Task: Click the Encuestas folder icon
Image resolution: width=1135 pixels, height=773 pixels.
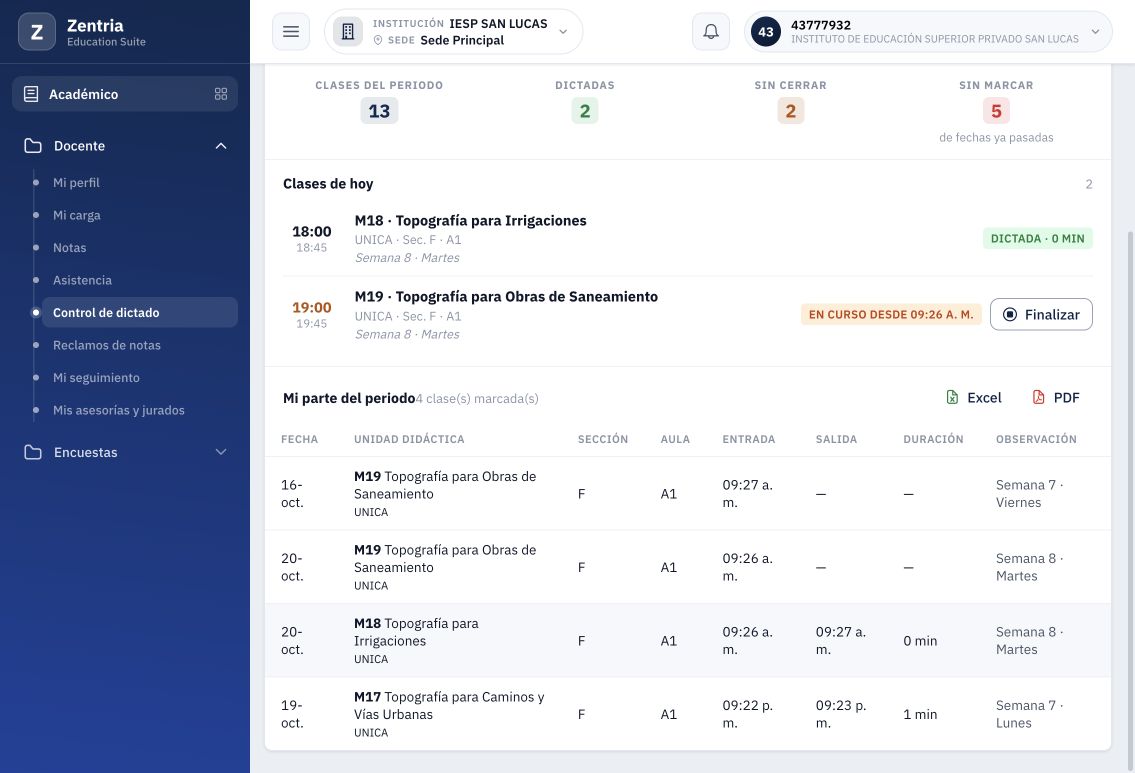Action: 33,452
